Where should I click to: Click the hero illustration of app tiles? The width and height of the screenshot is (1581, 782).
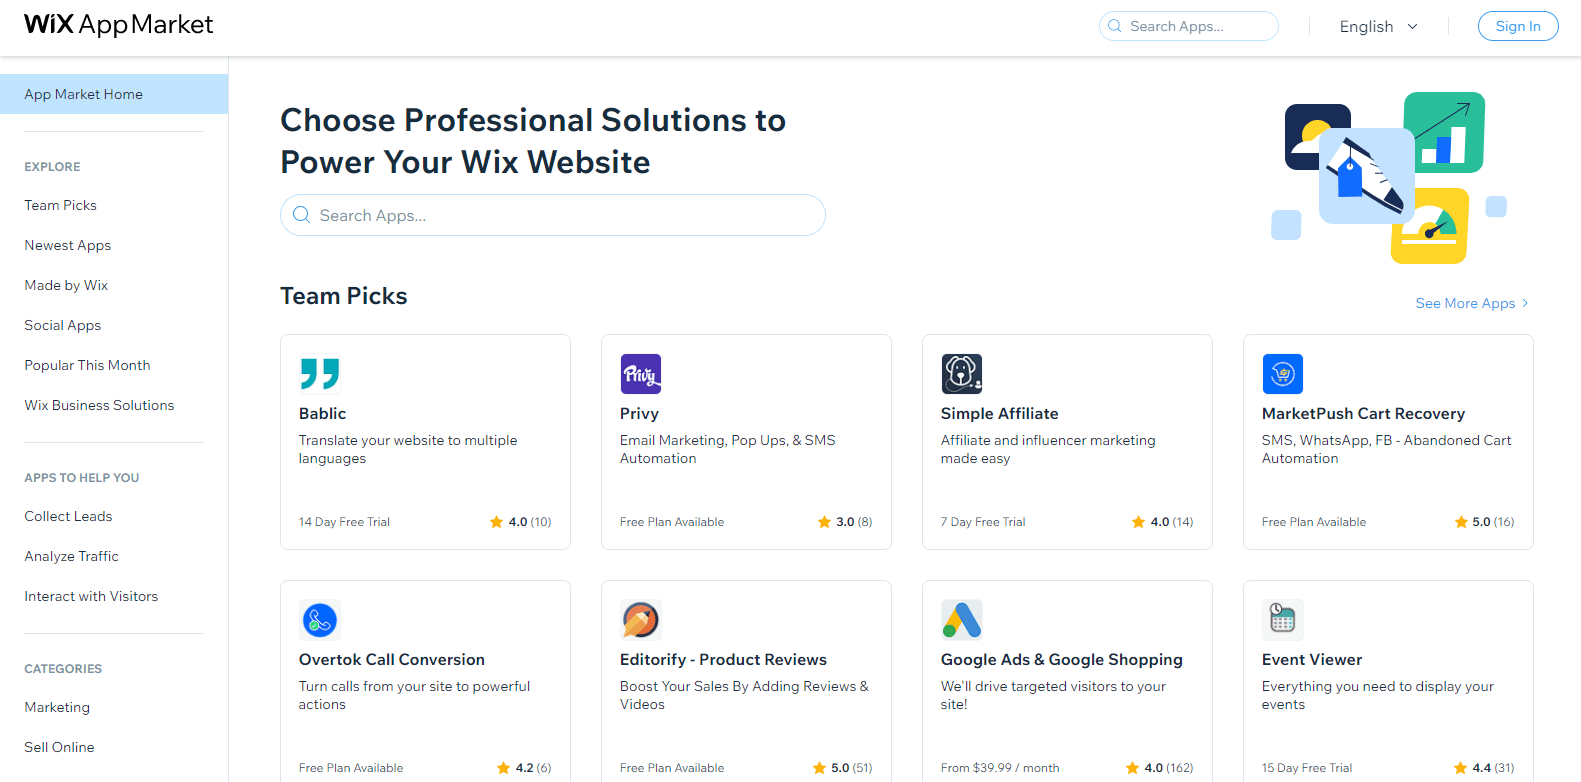[x=1389, y=178]
